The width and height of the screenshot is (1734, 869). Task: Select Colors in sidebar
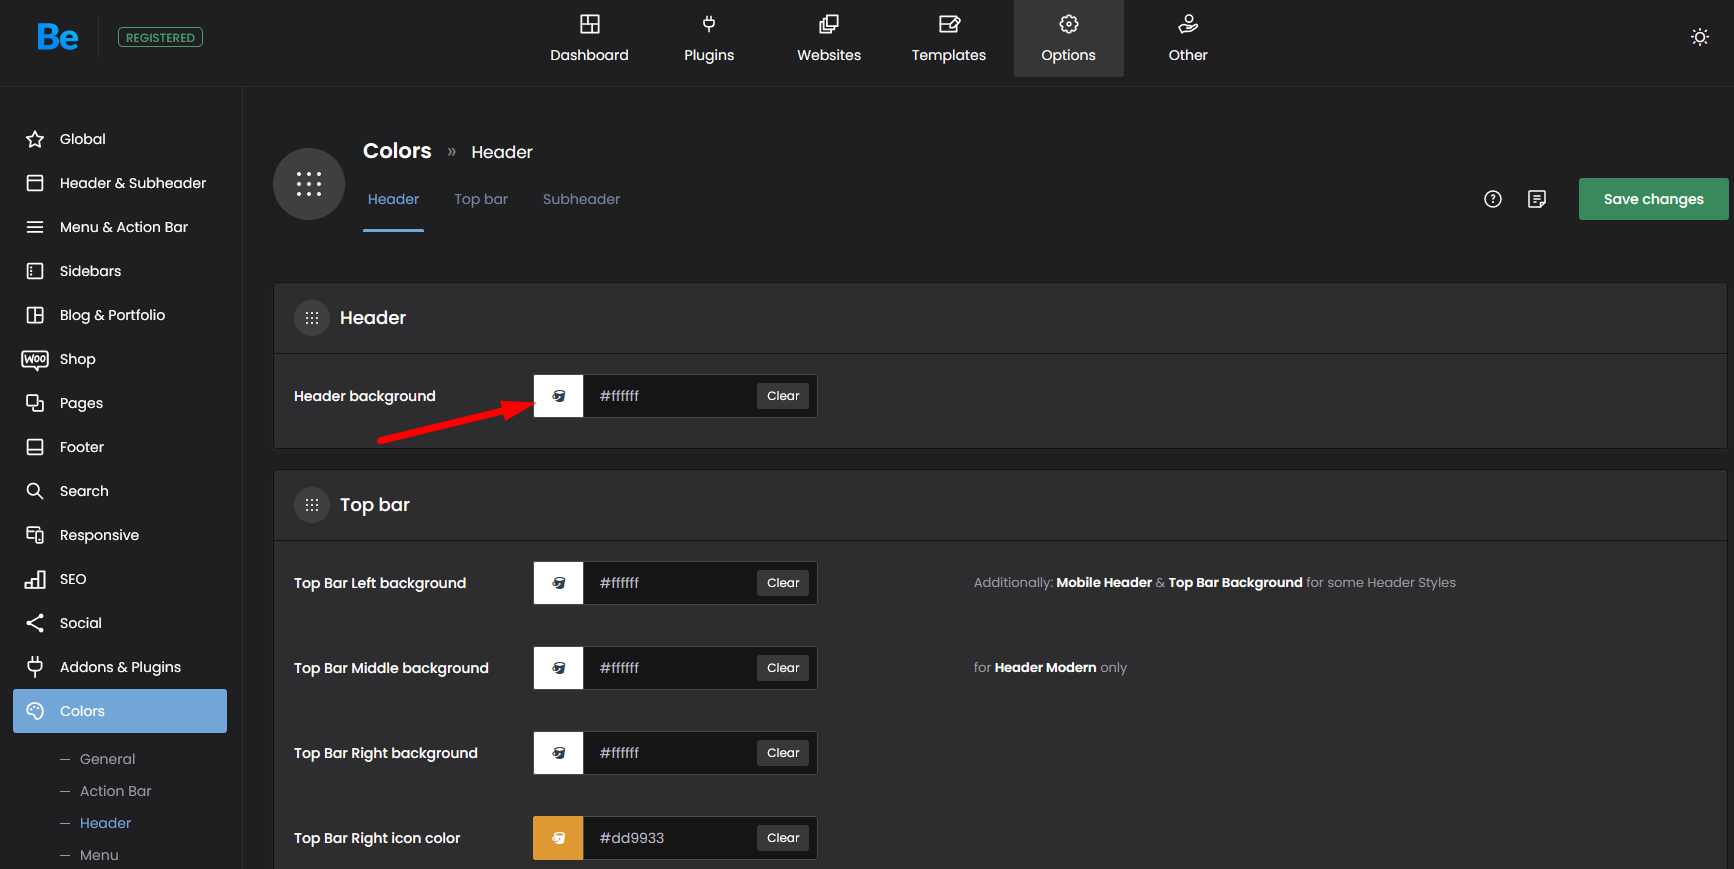[120, 711]
